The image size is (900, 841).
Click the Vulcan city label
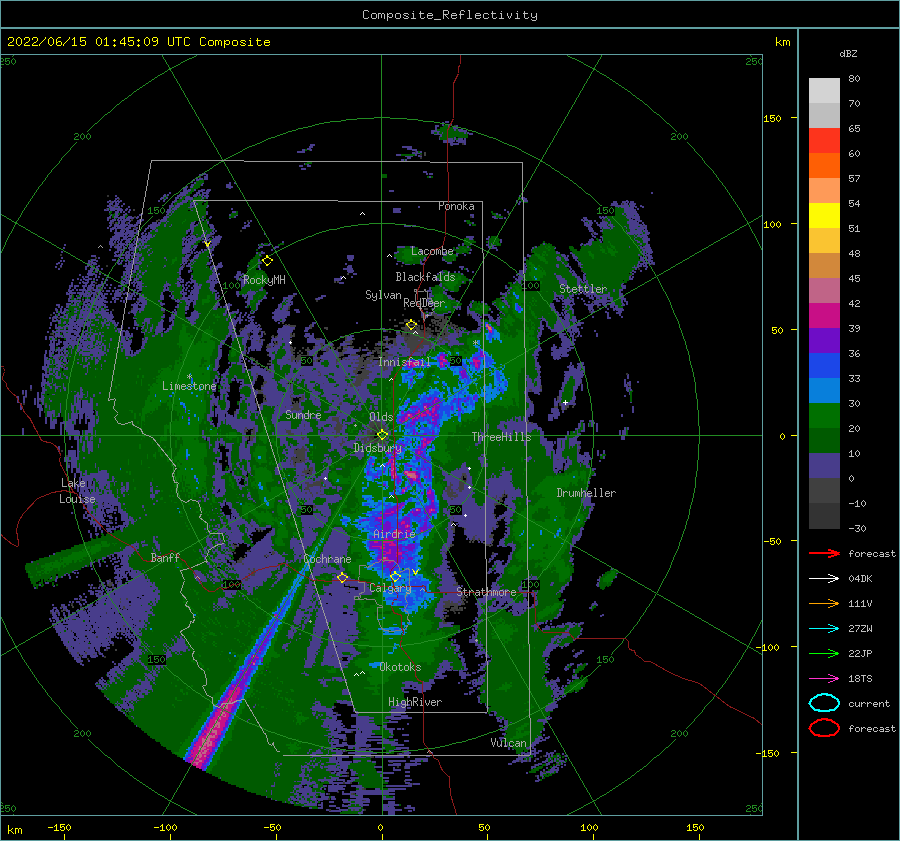(x=508, y=743)
